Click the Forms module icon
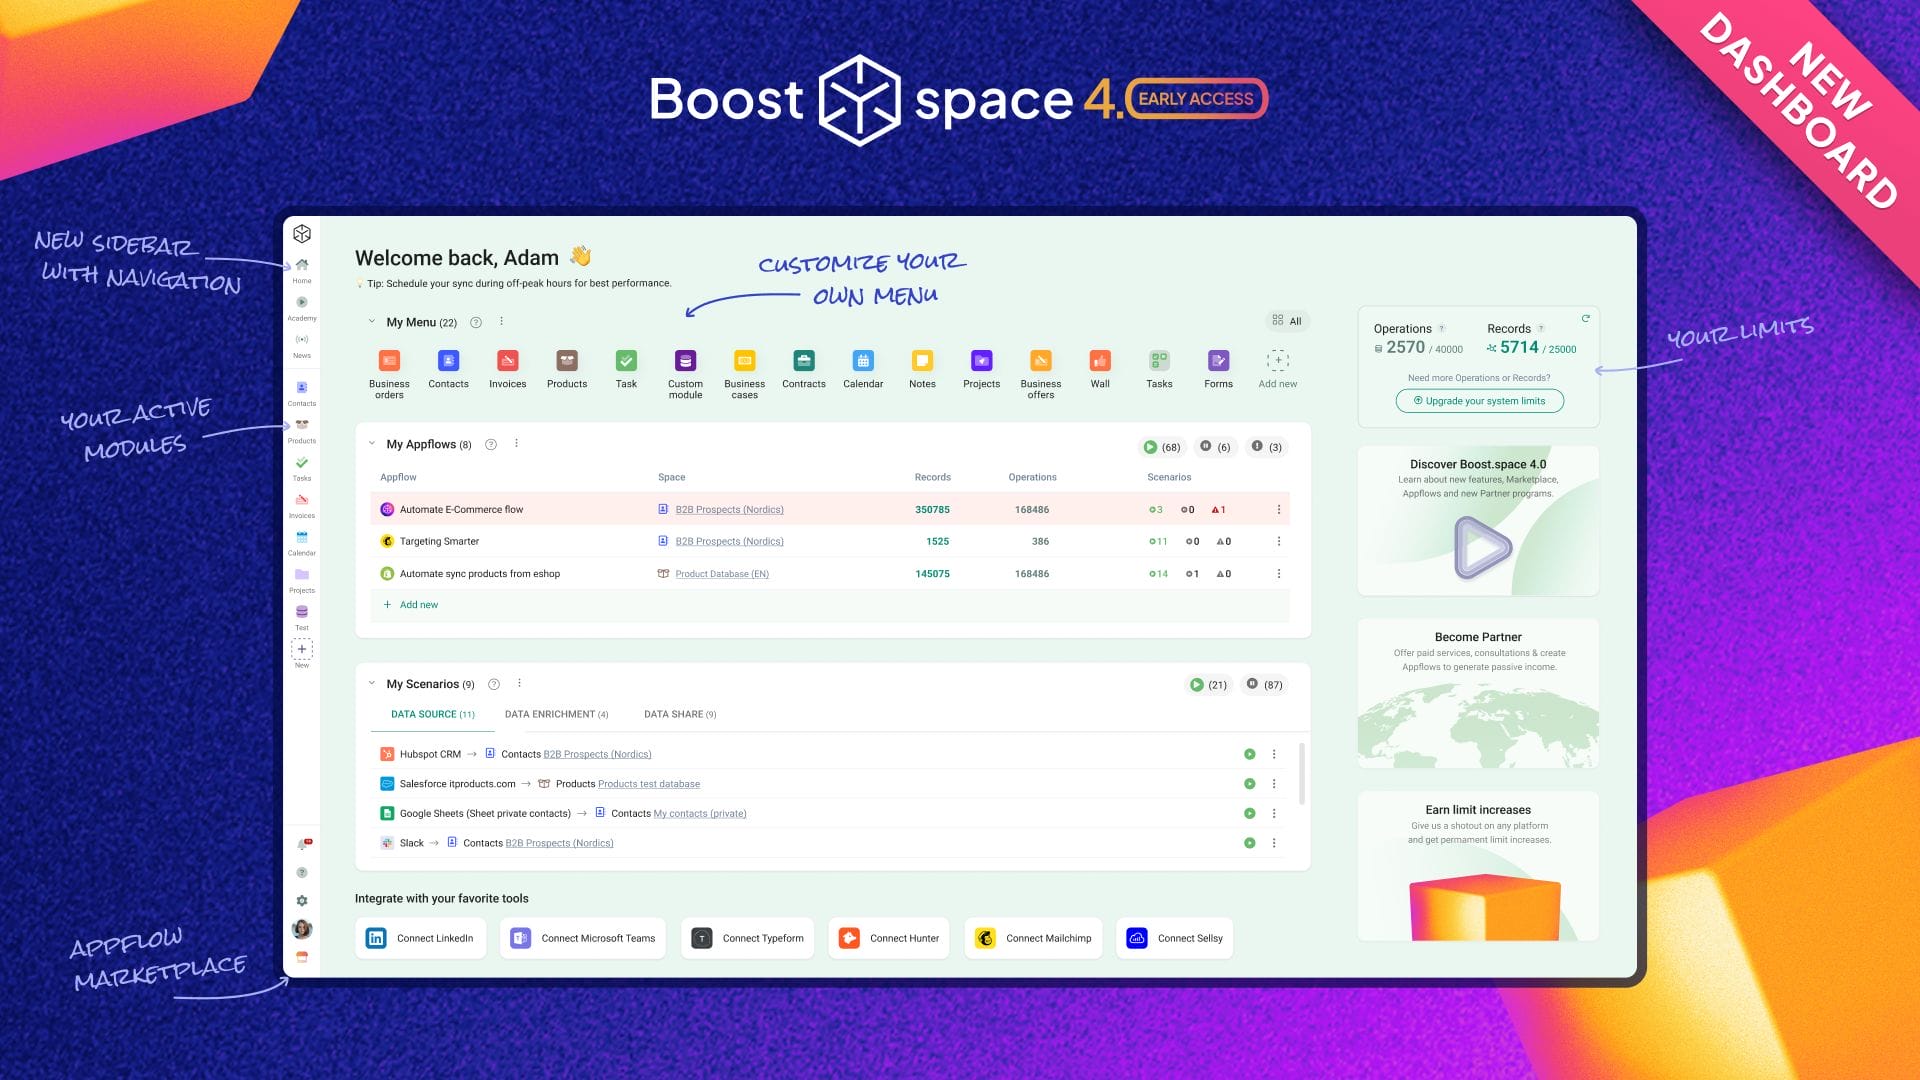 coord(1218,361)
